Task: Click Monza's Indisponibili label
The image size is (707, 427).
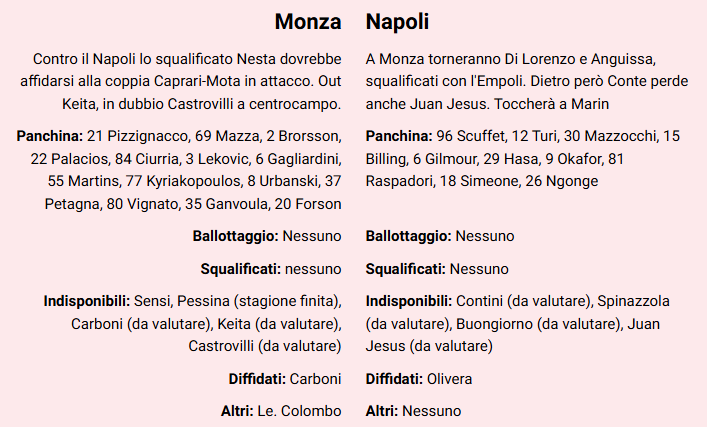Action: [87, 301]
